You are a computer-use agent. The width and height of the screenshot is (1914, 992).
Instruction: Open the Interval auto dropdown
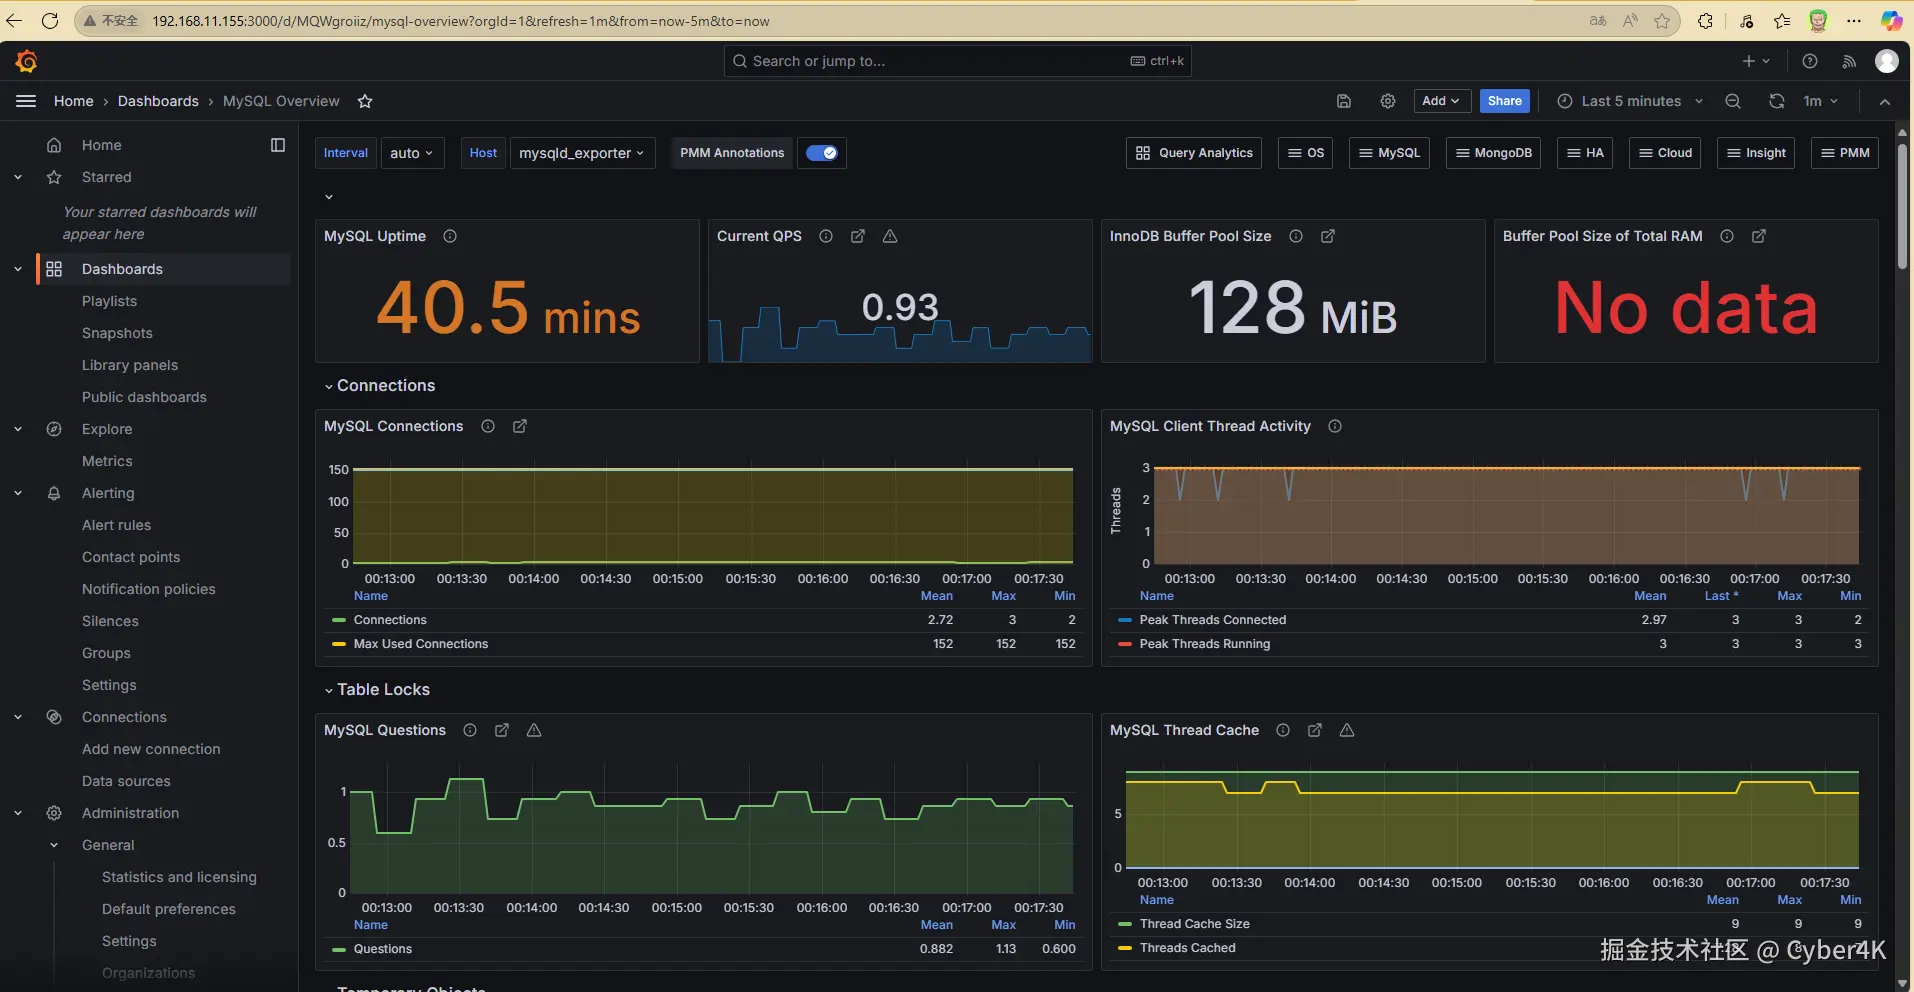[x=412, y=153]
